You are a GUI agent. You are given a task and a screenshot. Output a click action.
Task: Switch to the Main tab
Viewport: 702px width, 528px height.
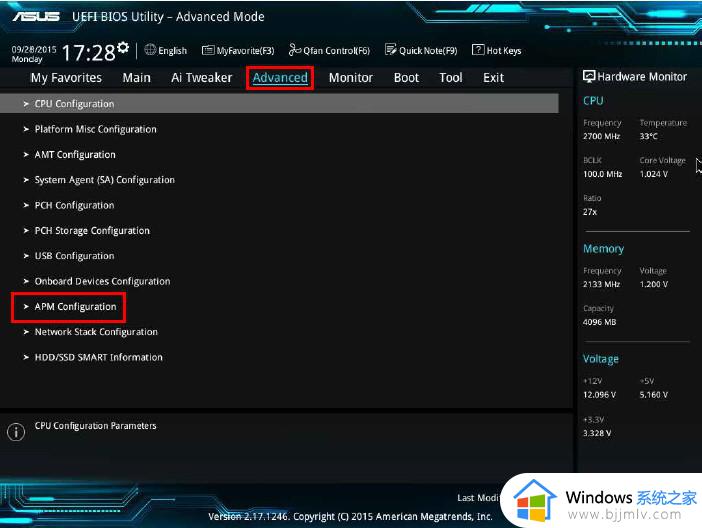[137, 78]
